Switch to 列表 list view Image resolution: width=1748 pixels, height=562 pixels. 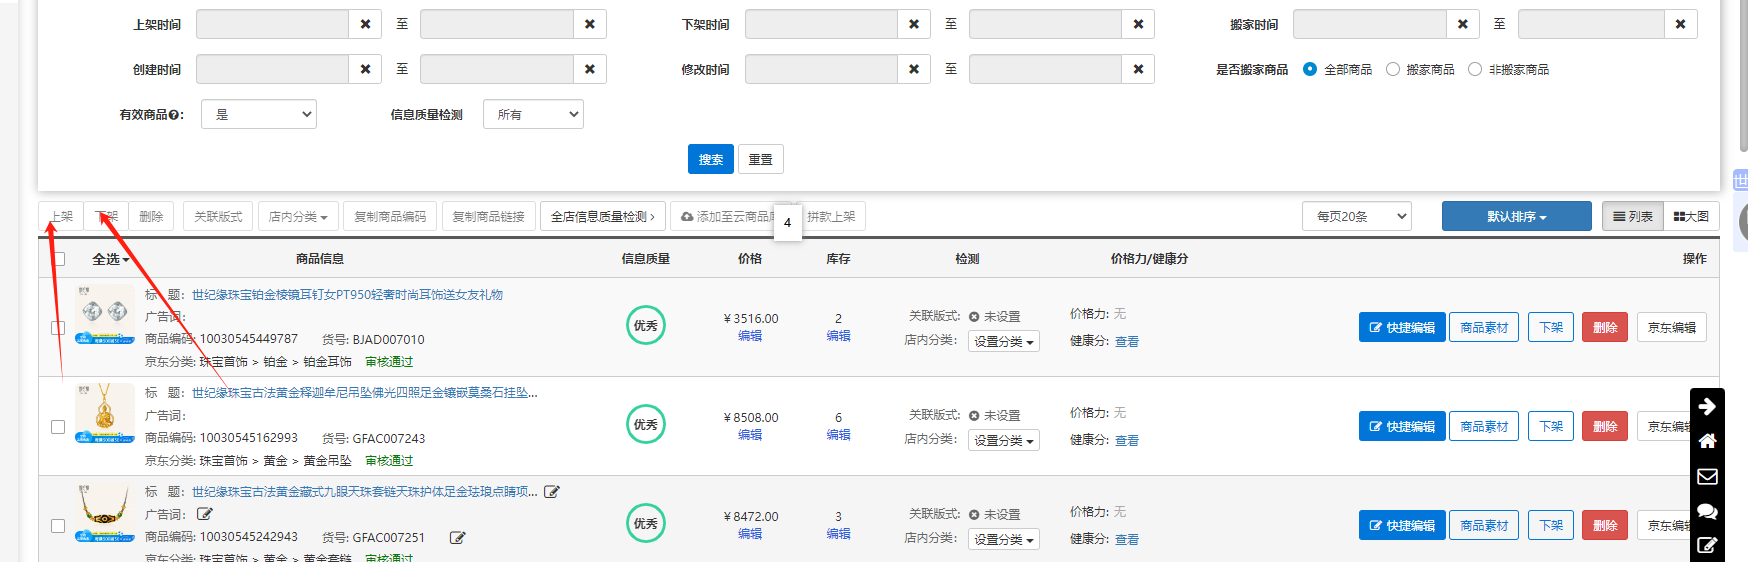coord(1632,216)
